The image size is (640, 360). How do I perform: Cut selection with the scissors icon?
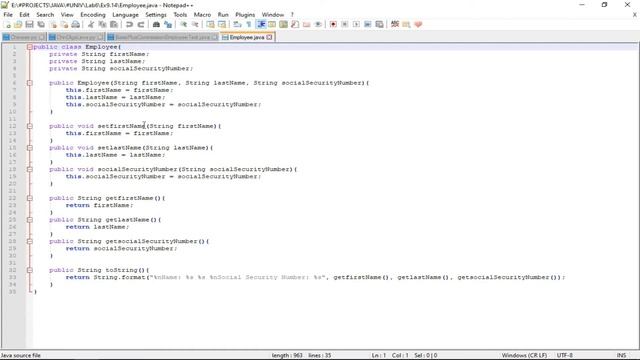[x=91, y=24]
